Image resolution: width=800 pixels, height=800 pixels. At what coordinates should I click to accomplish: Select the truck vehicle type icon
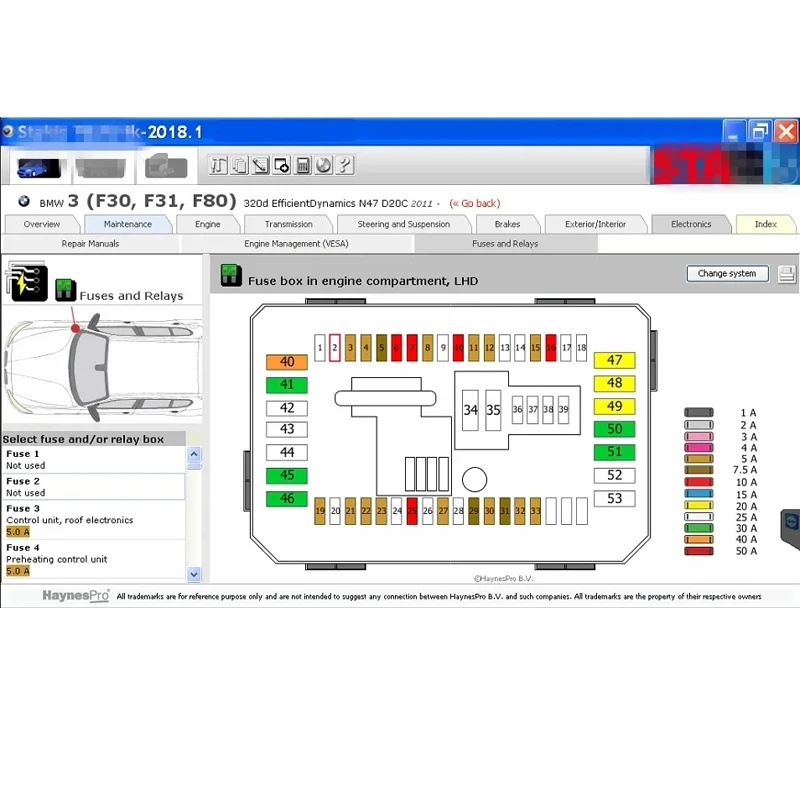(x=166, y=166)
